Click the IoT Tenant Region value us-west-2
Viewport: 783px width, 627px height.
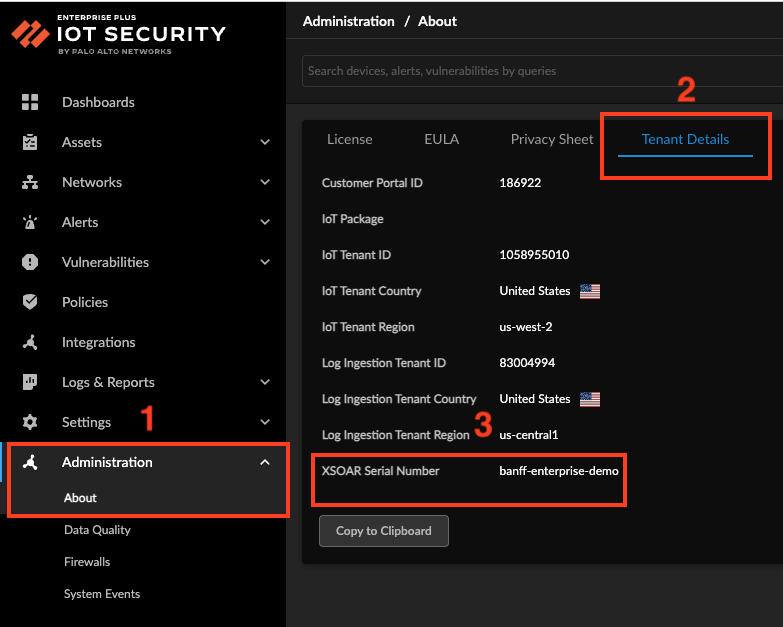525,326
